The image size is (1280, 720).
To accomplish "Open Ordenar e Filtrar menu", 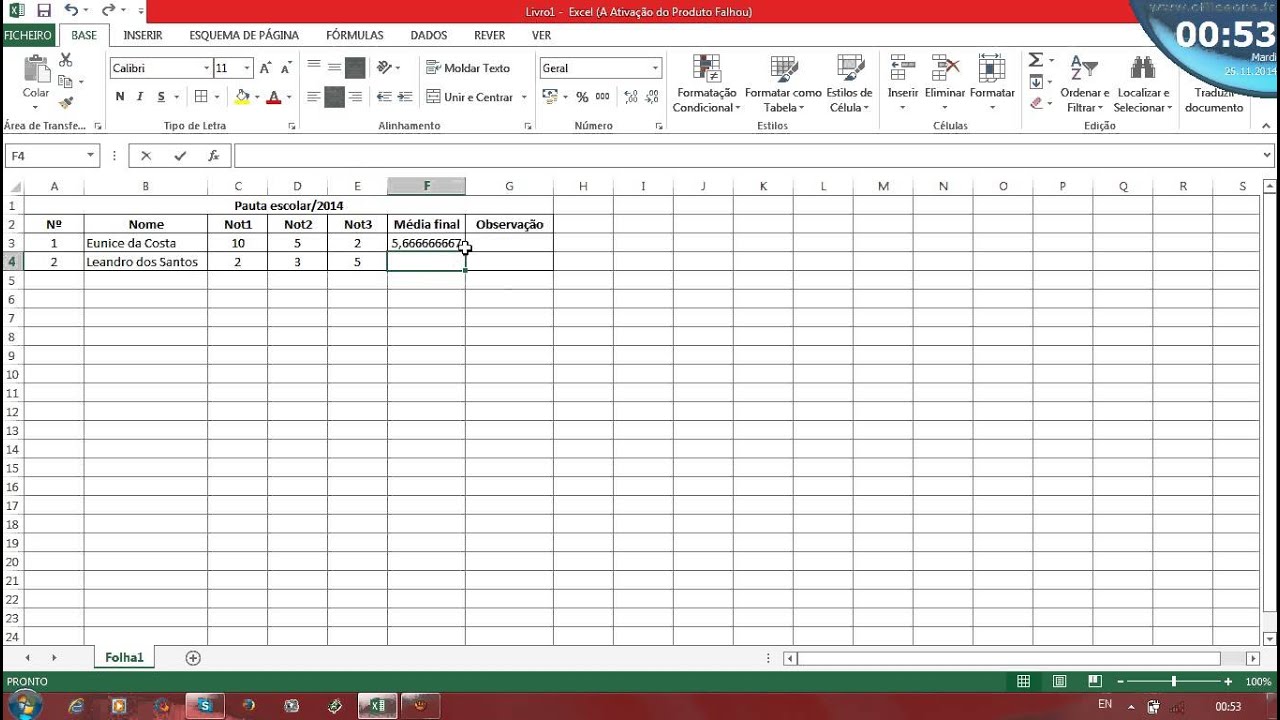I will 1084,84.
